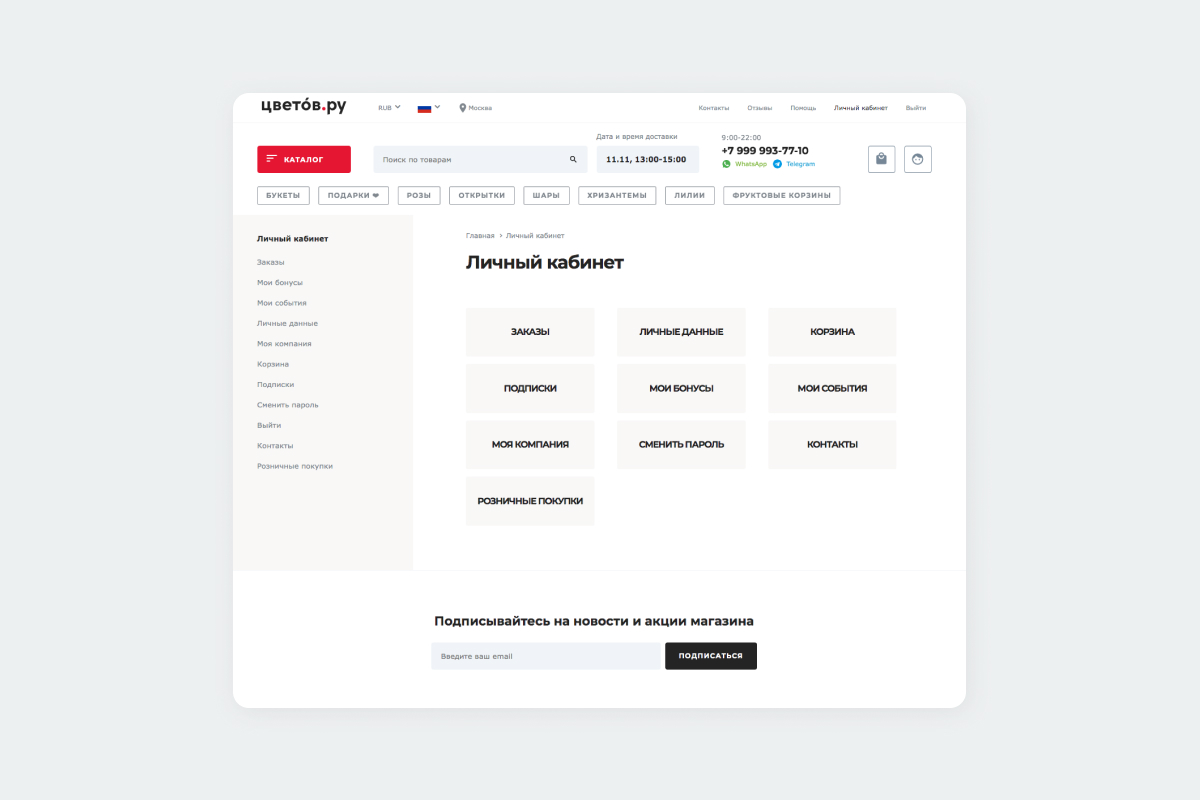Screen dimensions: 1200x800
Task: Select the ШАРЫ category tag
Action: 547,195
